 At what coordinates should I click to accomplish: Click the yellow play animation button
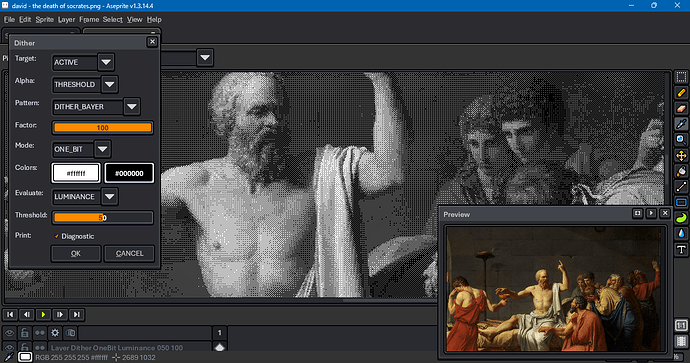click(x=43, y=314)
